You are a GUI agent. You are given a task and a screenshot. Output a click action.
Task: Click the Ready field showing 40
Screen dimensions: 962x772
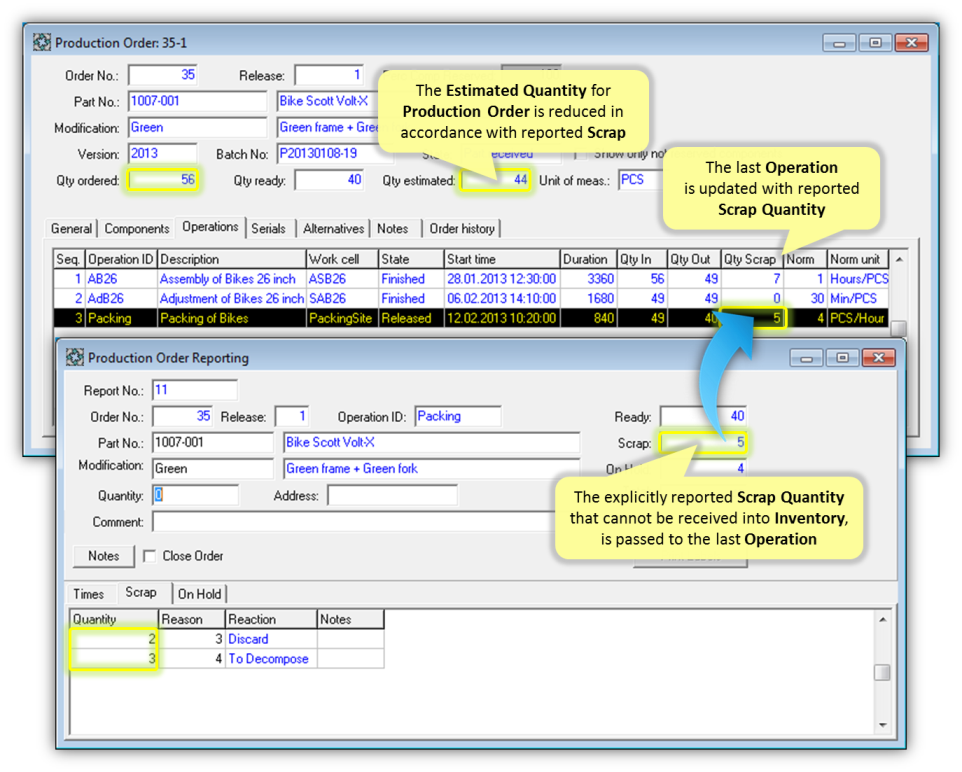pos(703,417)
